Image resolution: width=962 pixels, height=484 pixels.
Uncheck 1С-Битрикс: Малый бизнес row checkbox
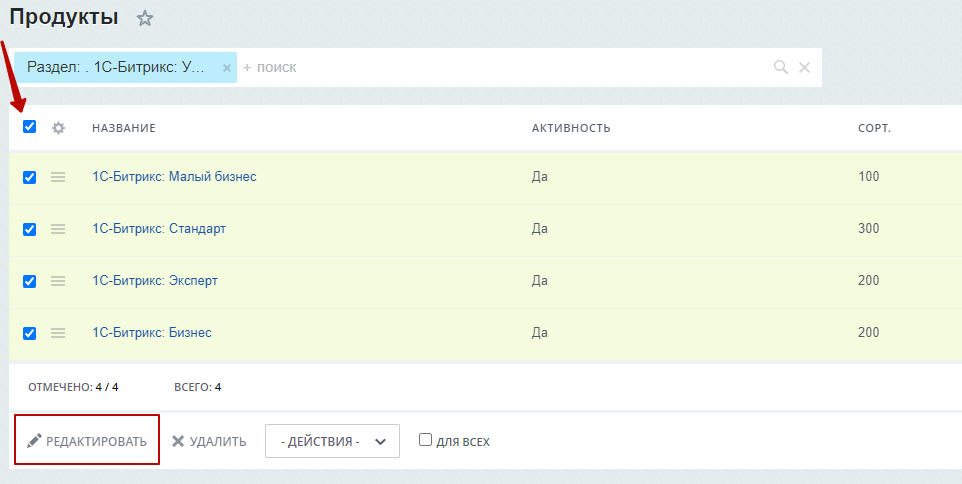[x=29, y=177]
